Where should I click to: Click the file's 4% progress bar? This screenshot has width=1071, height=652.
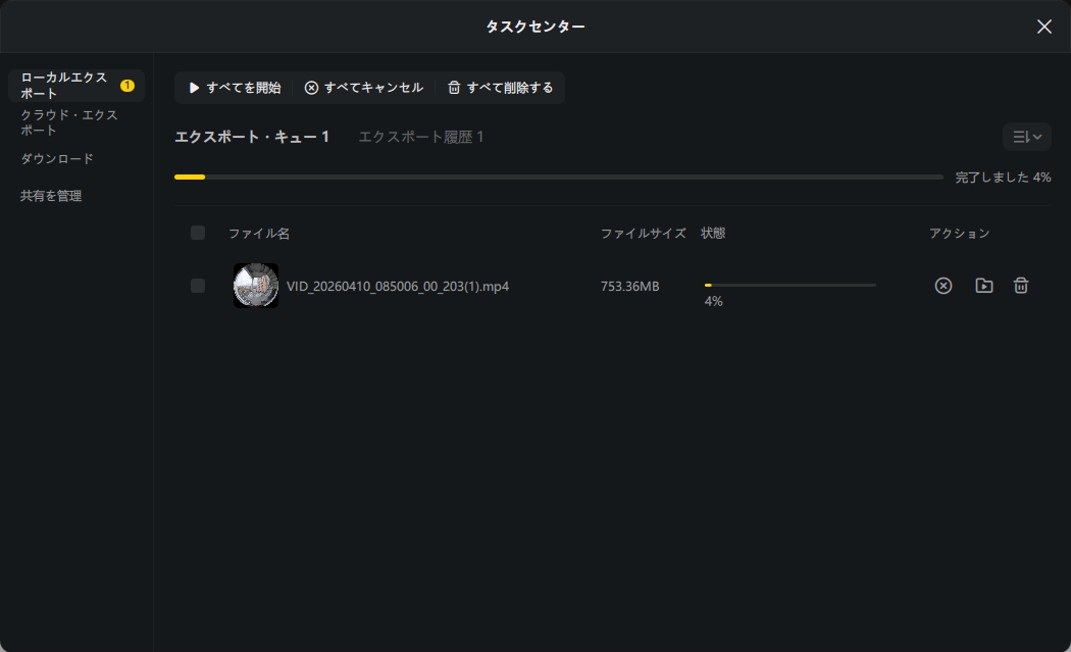pos(790,285)
